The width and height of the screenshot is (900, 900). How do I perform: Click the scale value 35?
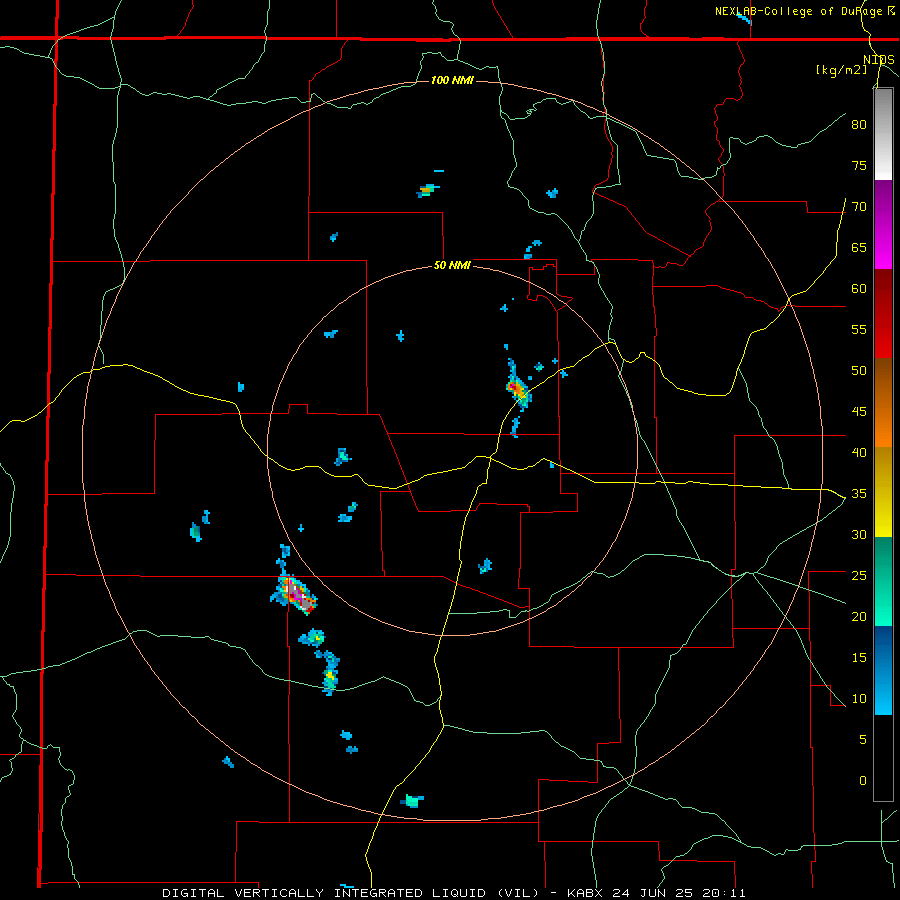point(859,494)
